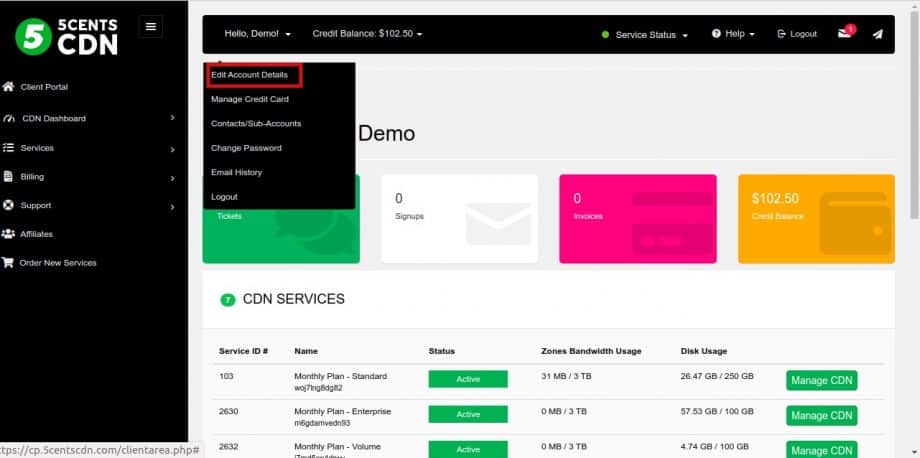Image resolution: width=920 pixels, height=458 pixels.
Task: Click the orange Credit Balance card
Action: point(816,219)
